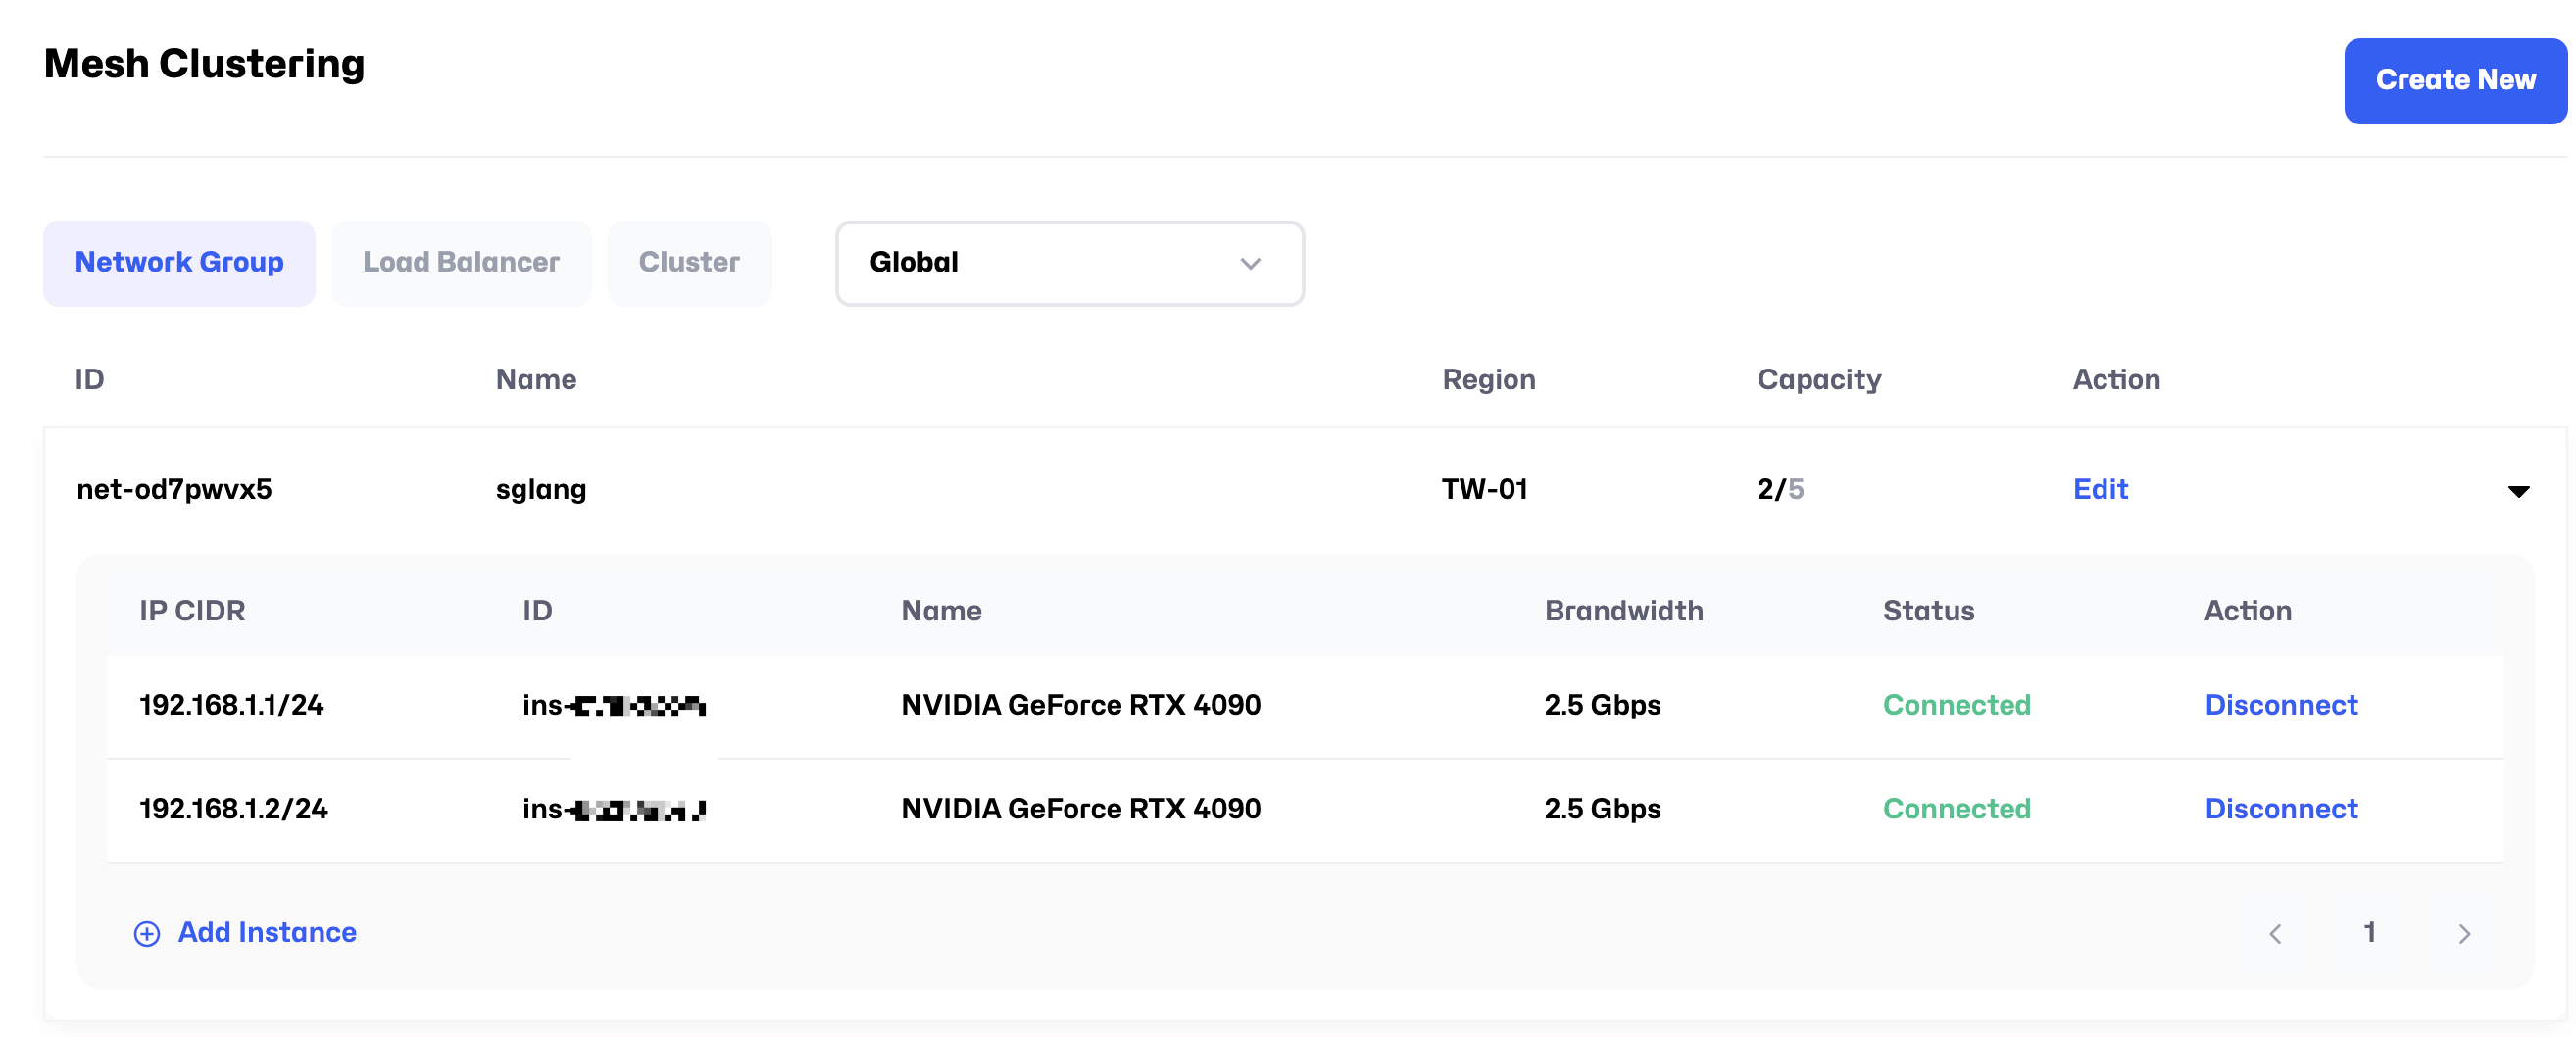The width and height of the screenshot is (2576, 1037).
Task: Open the Global region dropdown
Action: point(1069,263)
